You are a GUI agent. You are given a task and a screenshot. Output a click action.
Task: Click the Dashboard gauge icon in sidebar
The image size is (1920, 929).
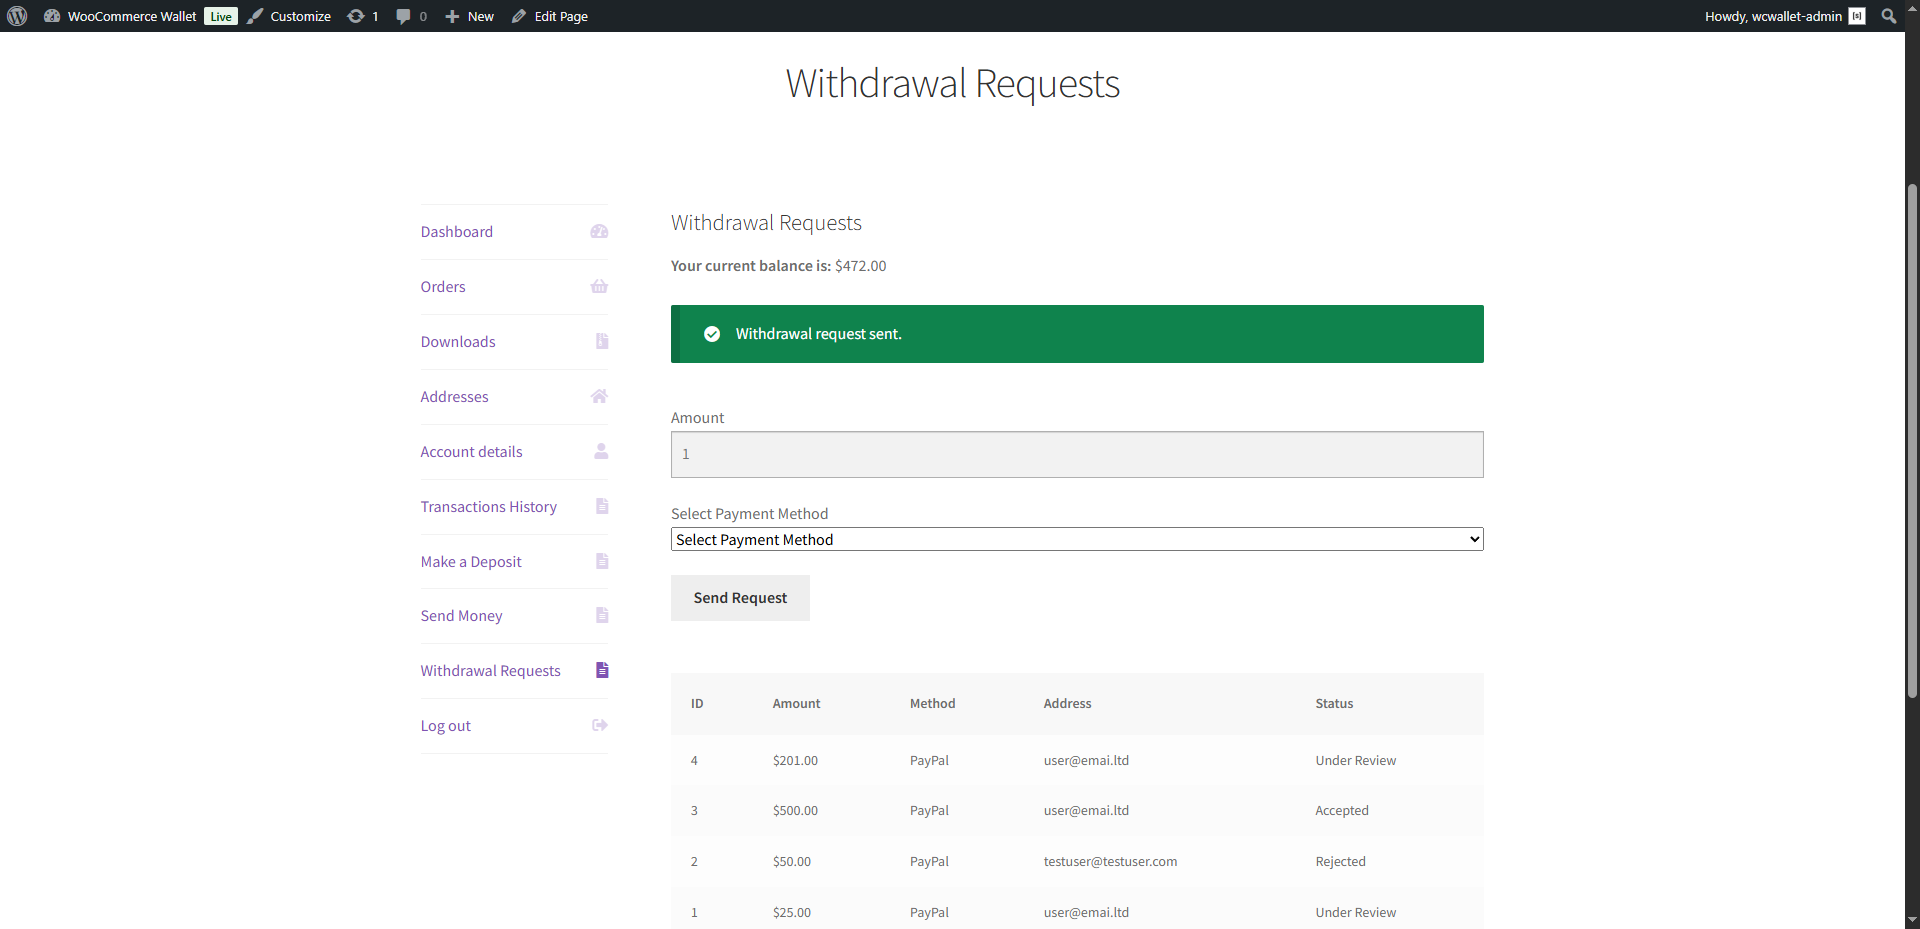pyautogui.click(x=599, y=232)
